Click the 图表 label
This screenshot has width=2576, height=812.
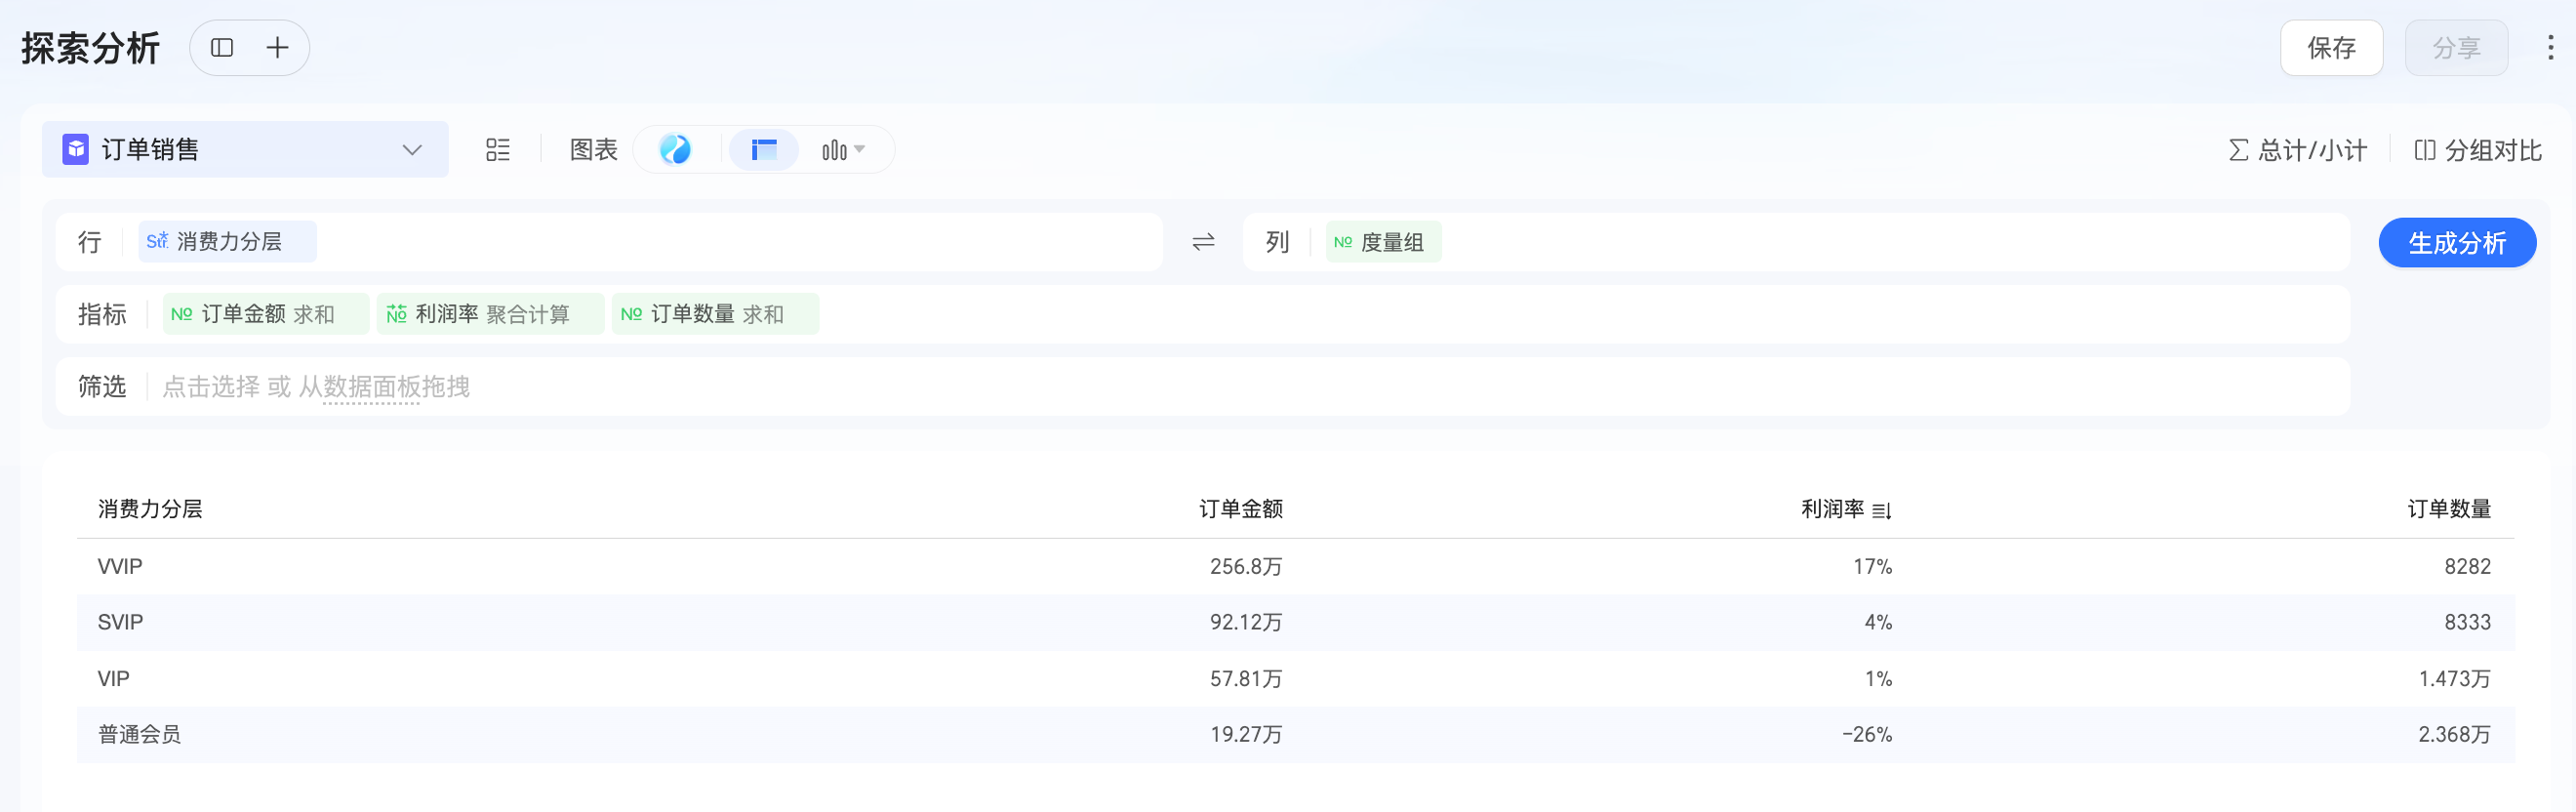point(593,150)
